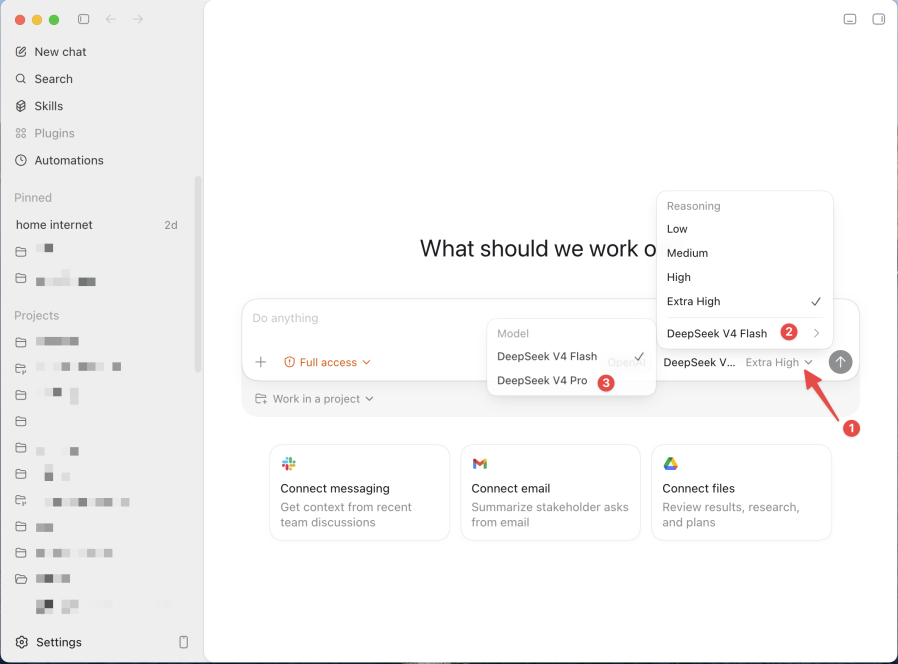This screenshot has width=898, height=664.
Task: Click the Skills cube icon
Action: (21, 106)
